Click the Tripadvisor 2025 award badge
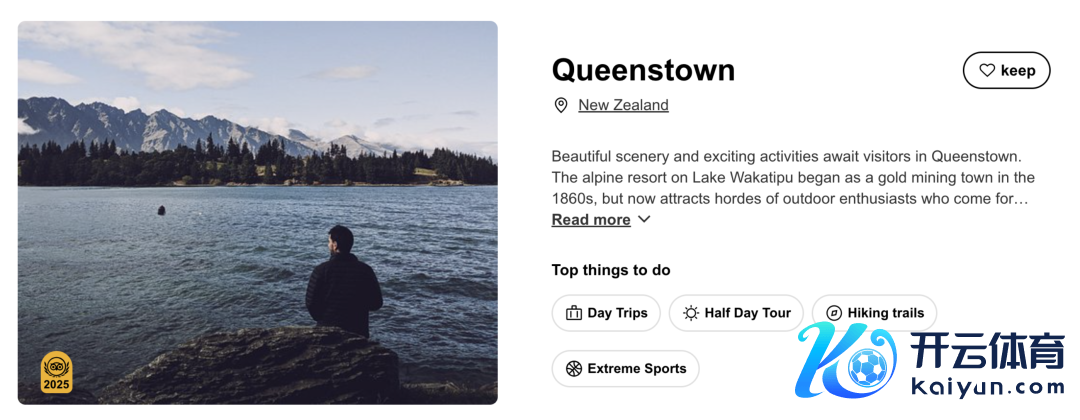This screenshot has height=420, width=1080. click(x=56, y=372)
